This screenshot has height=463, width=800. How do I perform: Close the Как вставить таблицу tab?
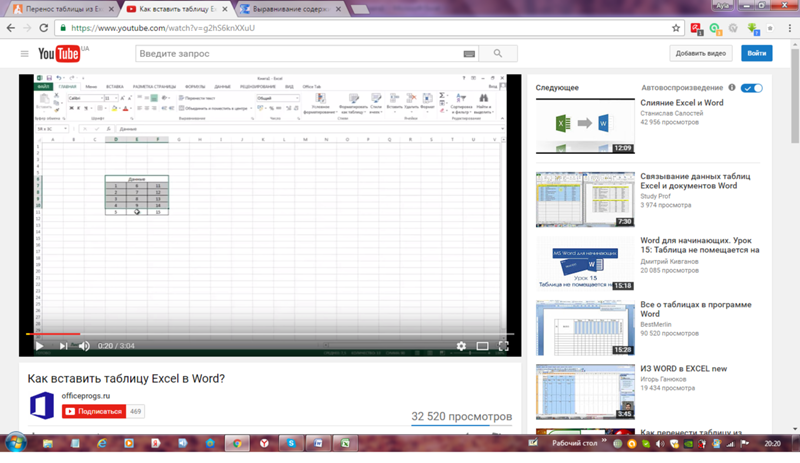225,9
